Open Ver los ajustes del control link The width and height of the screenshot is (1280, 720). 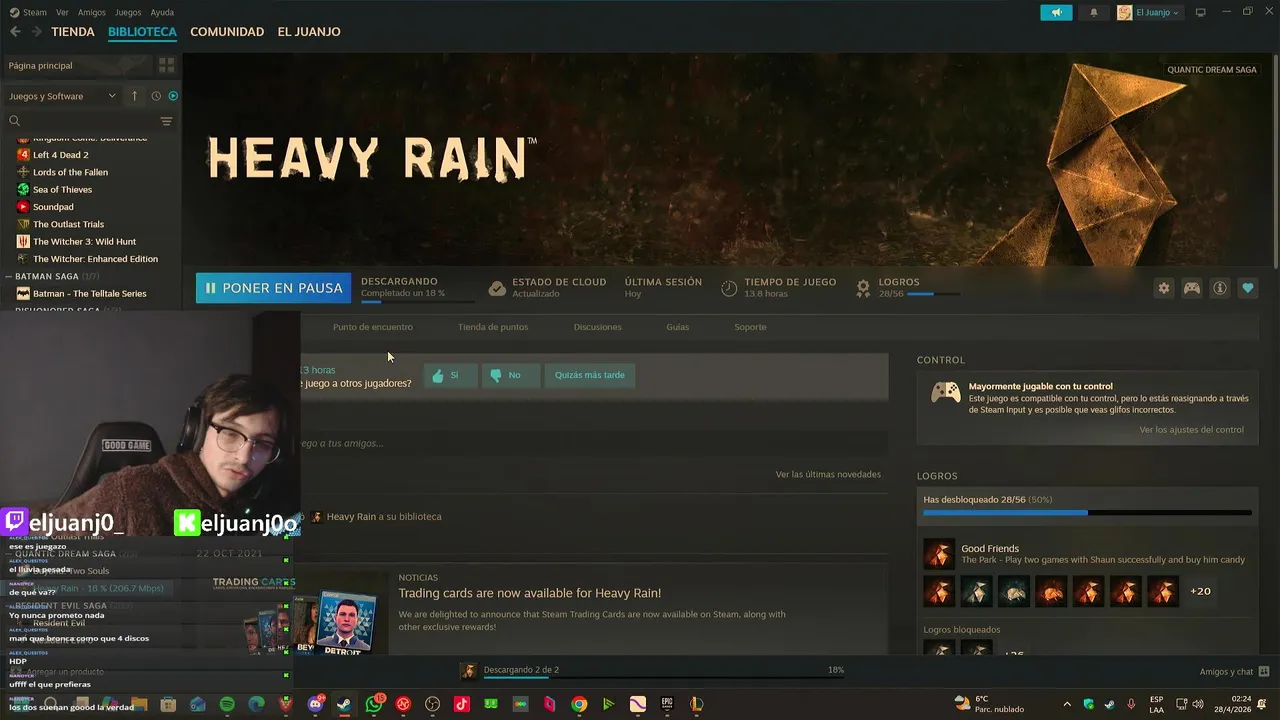1191,430
